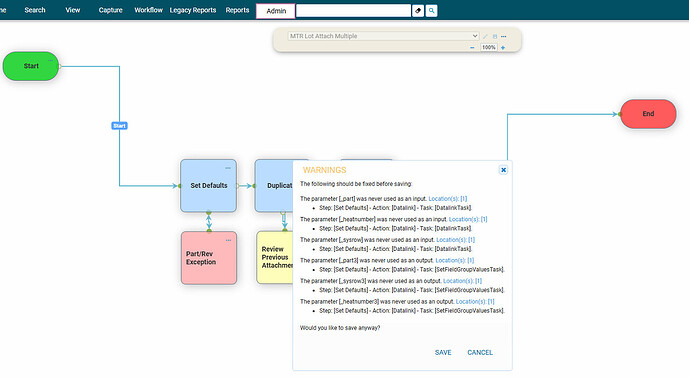The width and height of the screenshot is (689, 378).
Task: Select the Review Previous Attachment node
Action: click(275, 258)
